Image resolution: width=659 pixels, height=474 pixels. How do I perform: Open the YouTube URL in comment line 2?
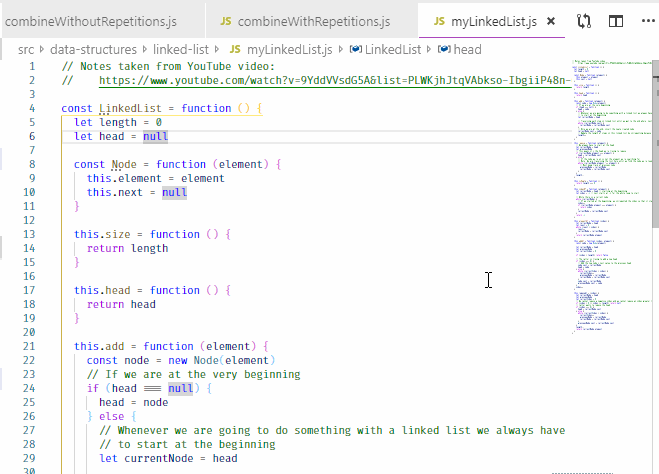(x=335, y=80)
